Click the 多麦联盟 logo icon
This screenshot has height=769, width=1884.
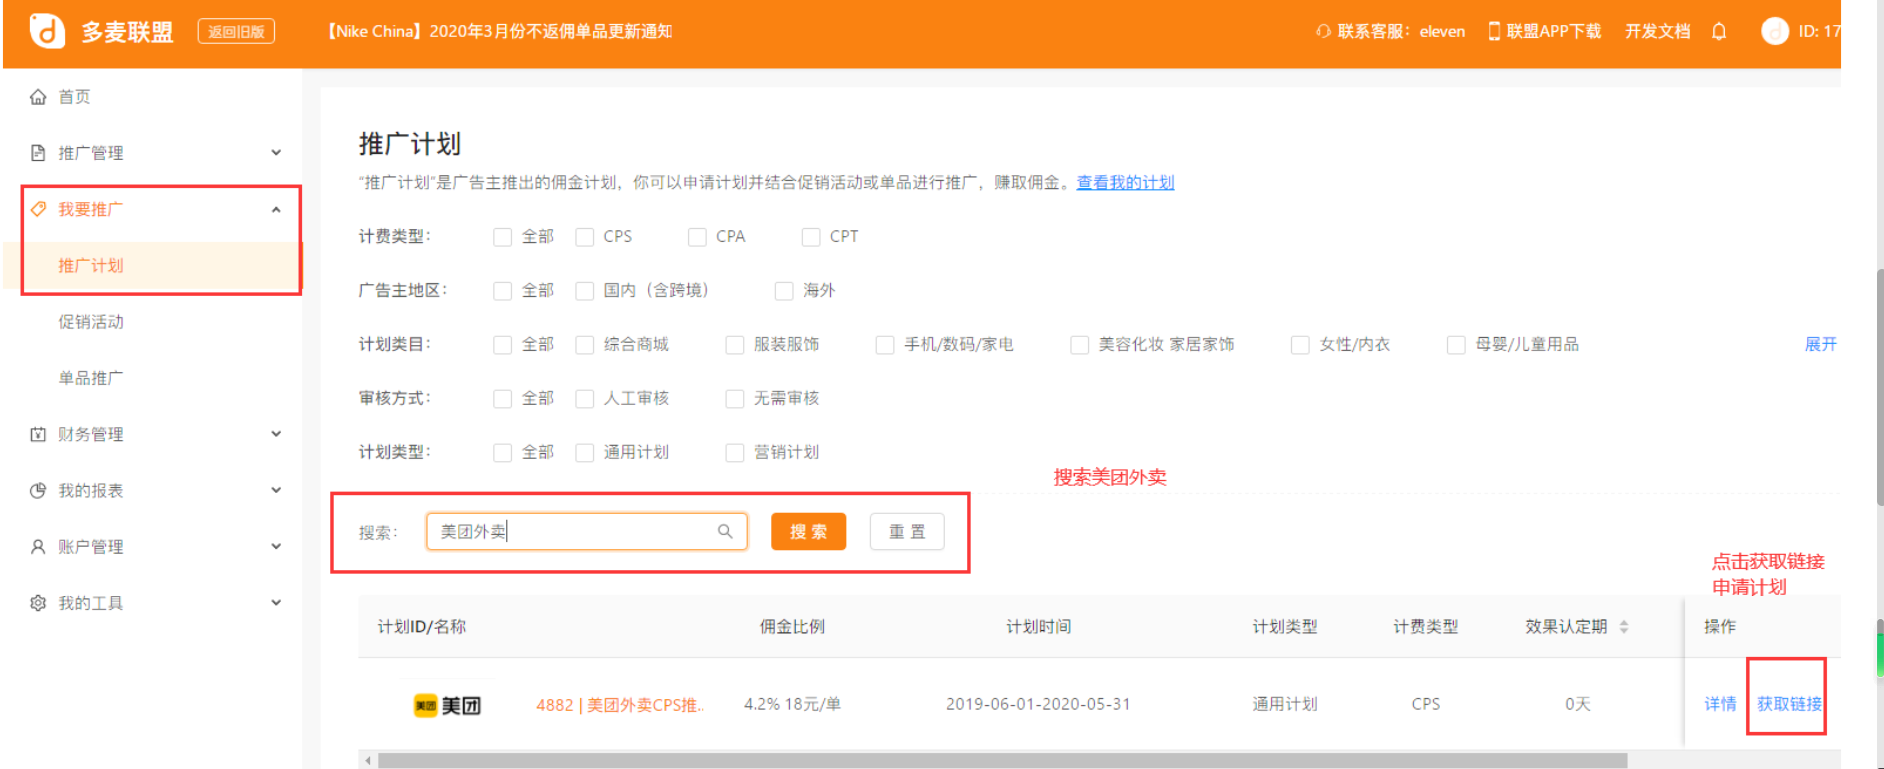click(47, 31)
